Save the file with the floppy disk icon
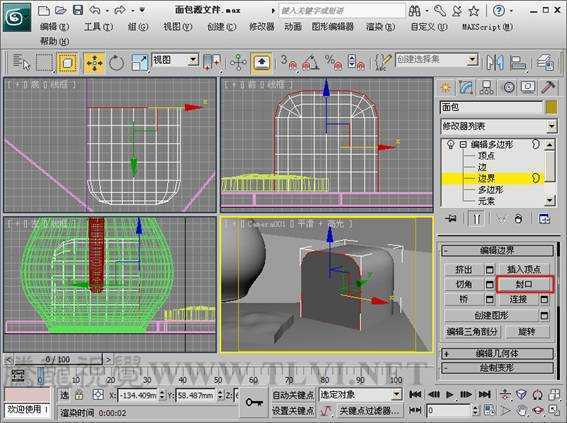The width and height of the screenshot is (567, 423). (78, 10)
